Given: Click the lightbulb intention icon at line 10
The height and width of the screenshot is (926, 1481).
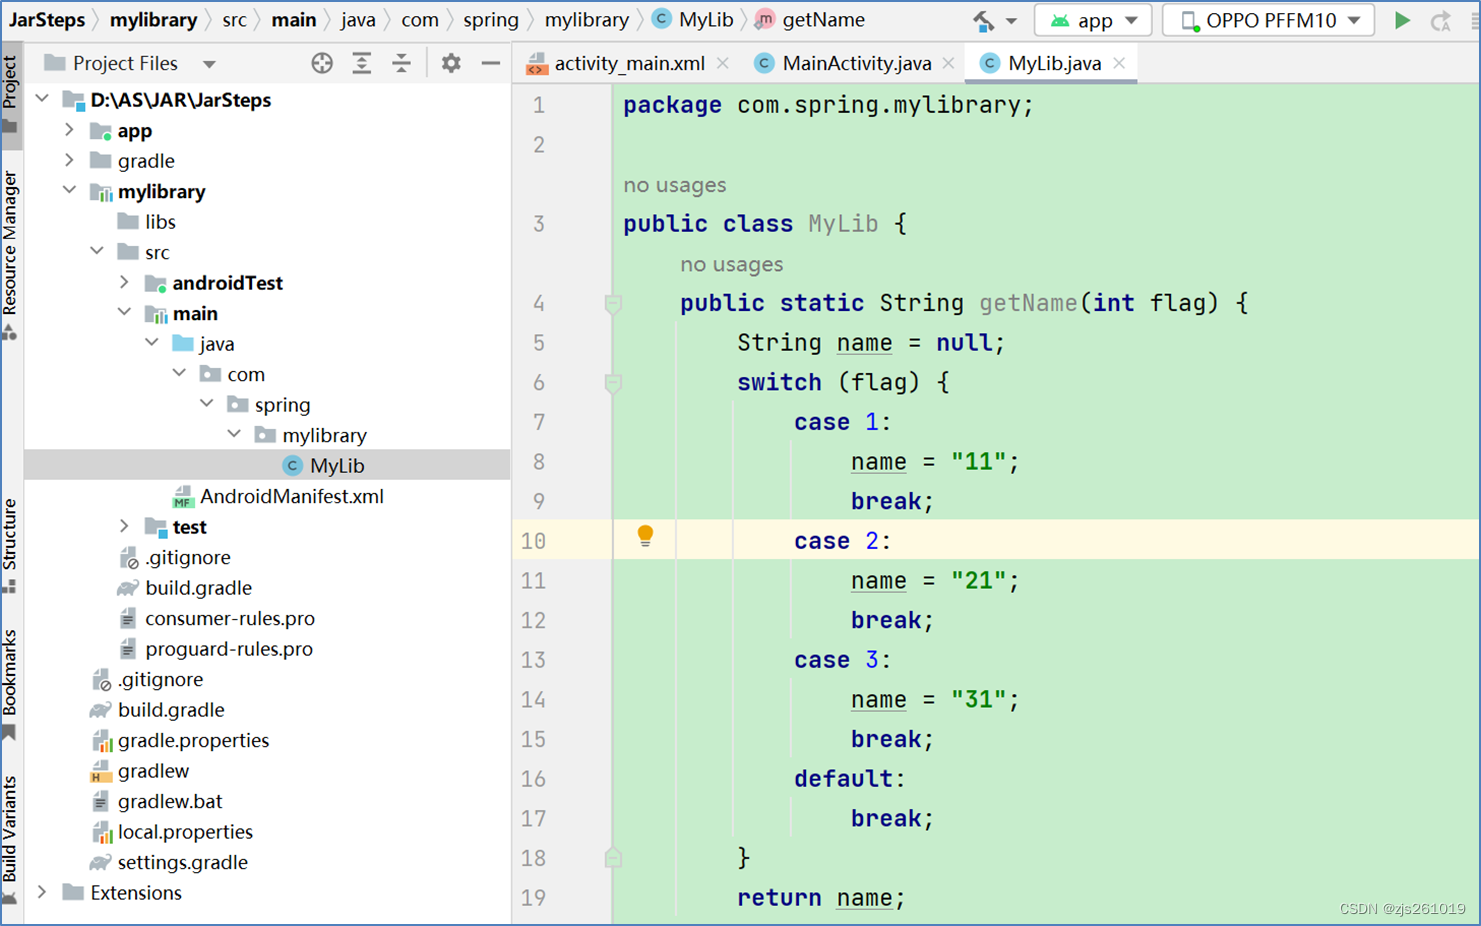Looking at the screenshot, I should point(645,539).
